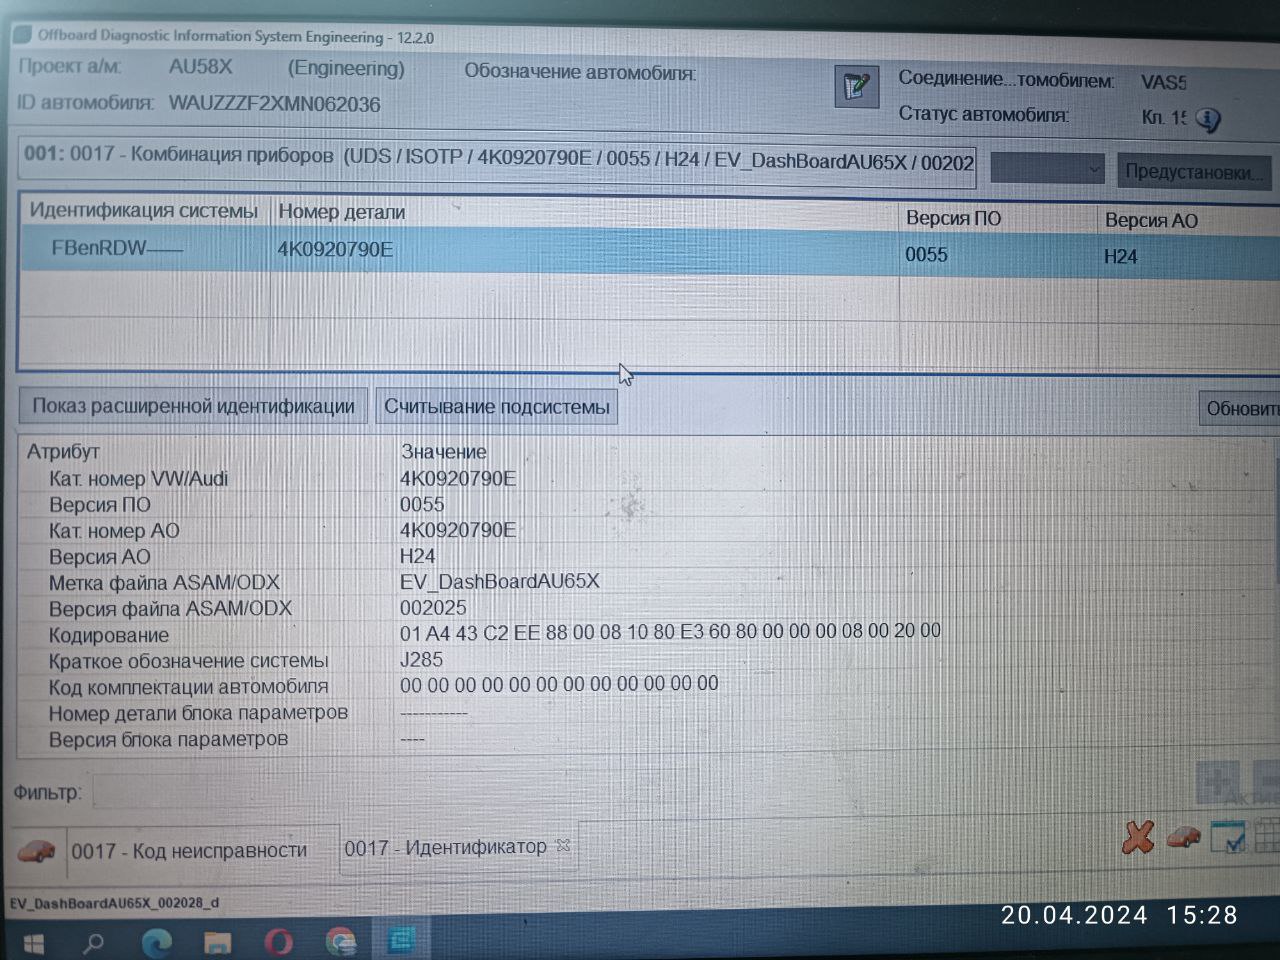
Task: Click the 0055 software version cell
Action: pyautogui.click(x=926, y=254)
